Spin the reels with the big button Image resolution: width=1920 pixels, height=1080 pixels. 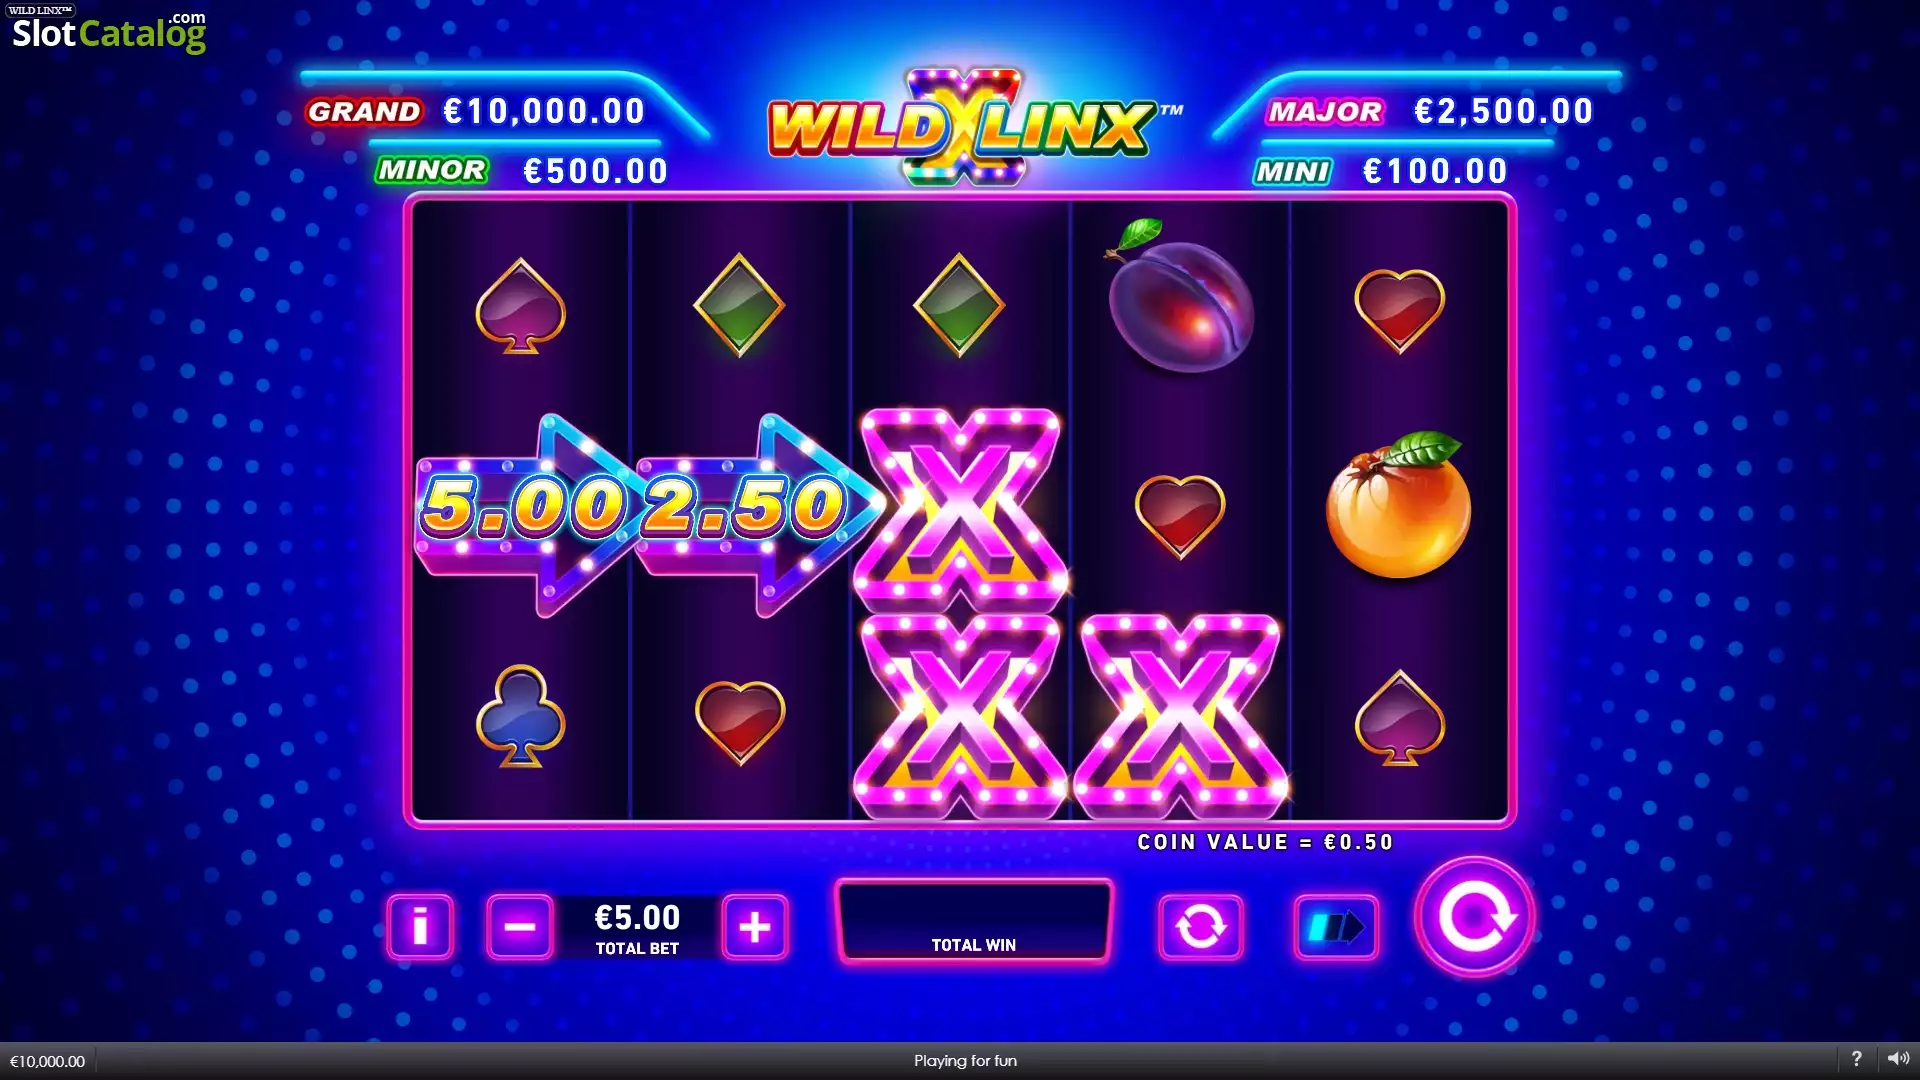coord(1475,916)
